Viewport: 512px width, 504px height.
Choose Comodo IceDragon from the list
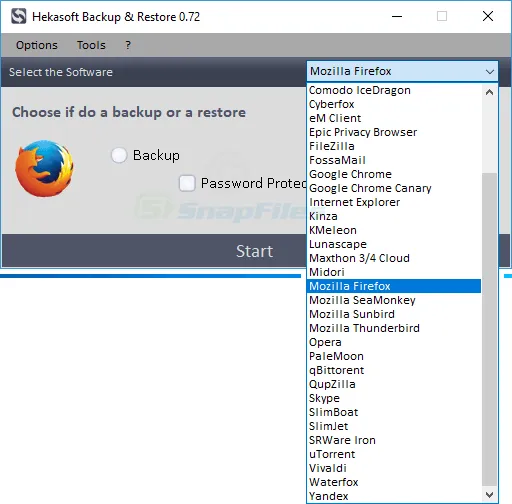(394, 90)
